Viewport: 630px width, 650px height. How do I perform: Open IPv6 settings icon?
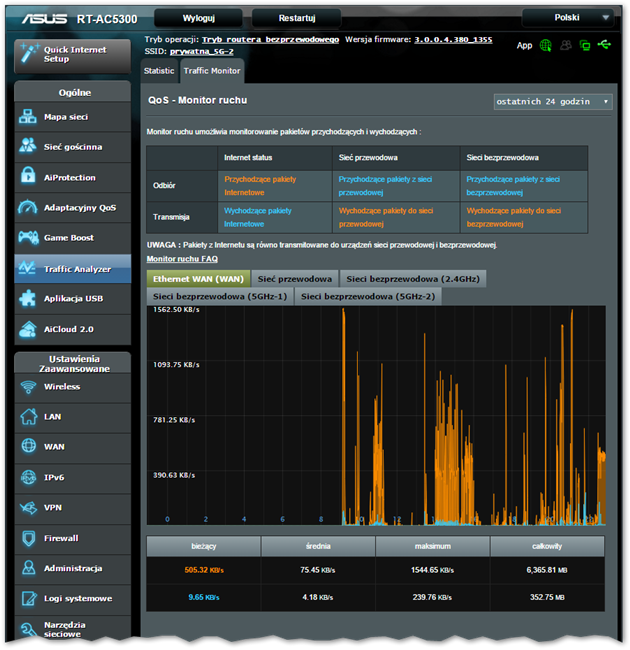tap(29, 477)
